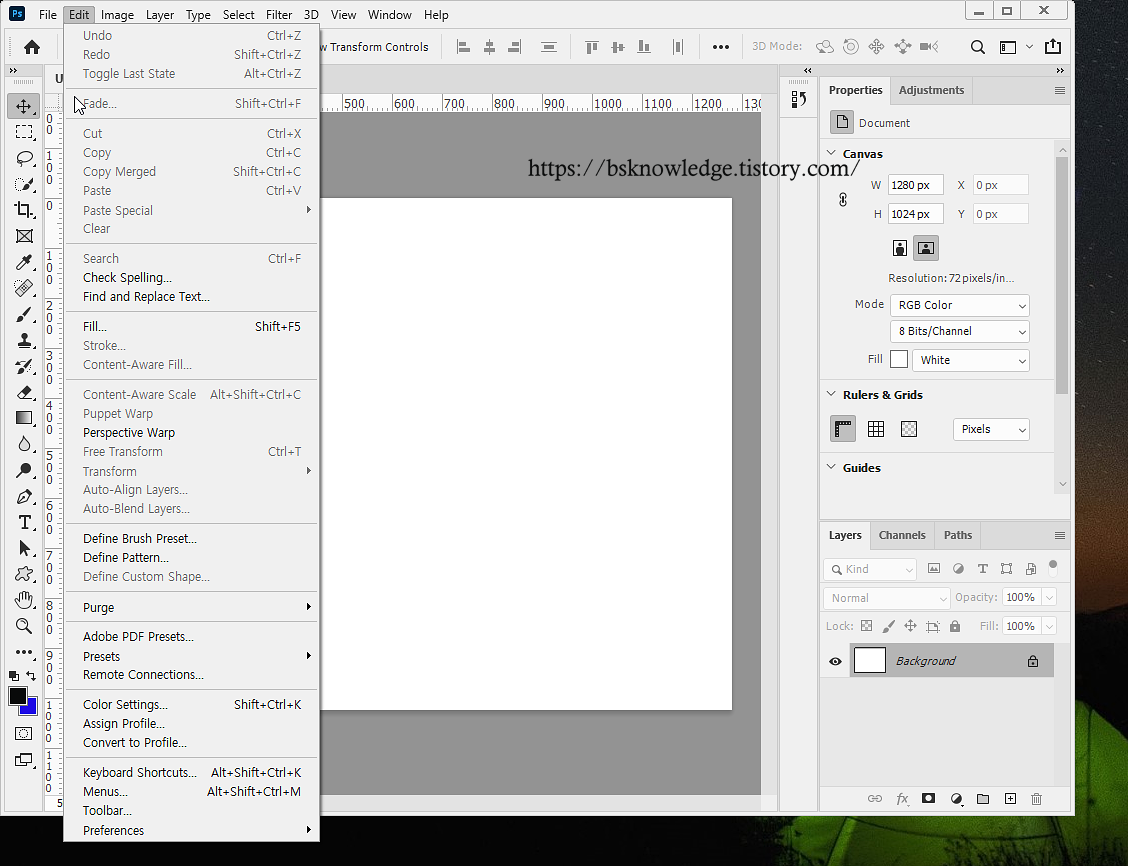Click the Home icon in options bar

32,47
